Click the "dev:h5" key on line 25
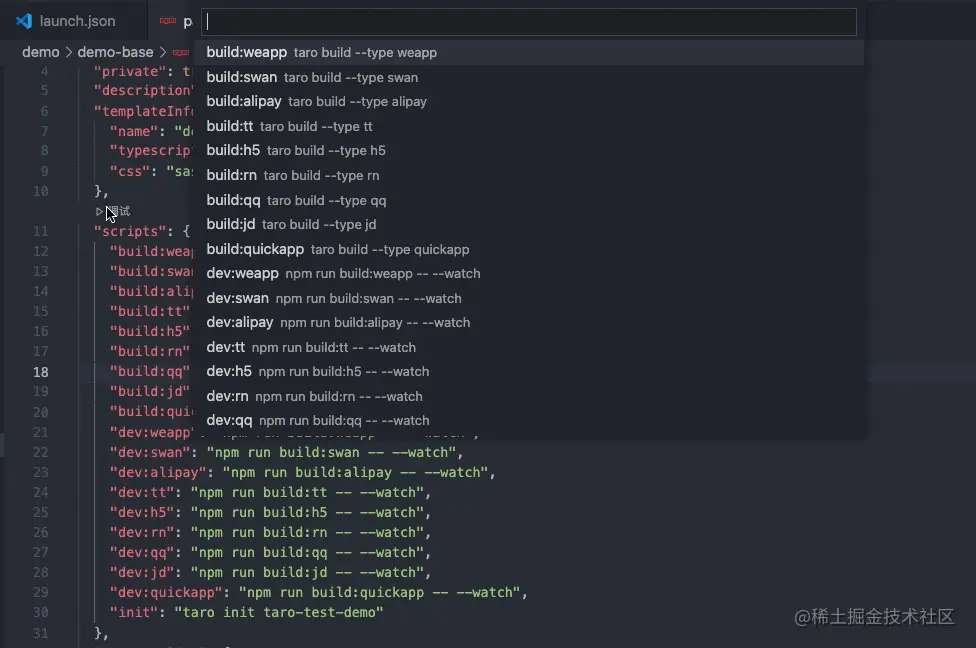The height and width of the screenshot is (648, 976). pos(141,512)
